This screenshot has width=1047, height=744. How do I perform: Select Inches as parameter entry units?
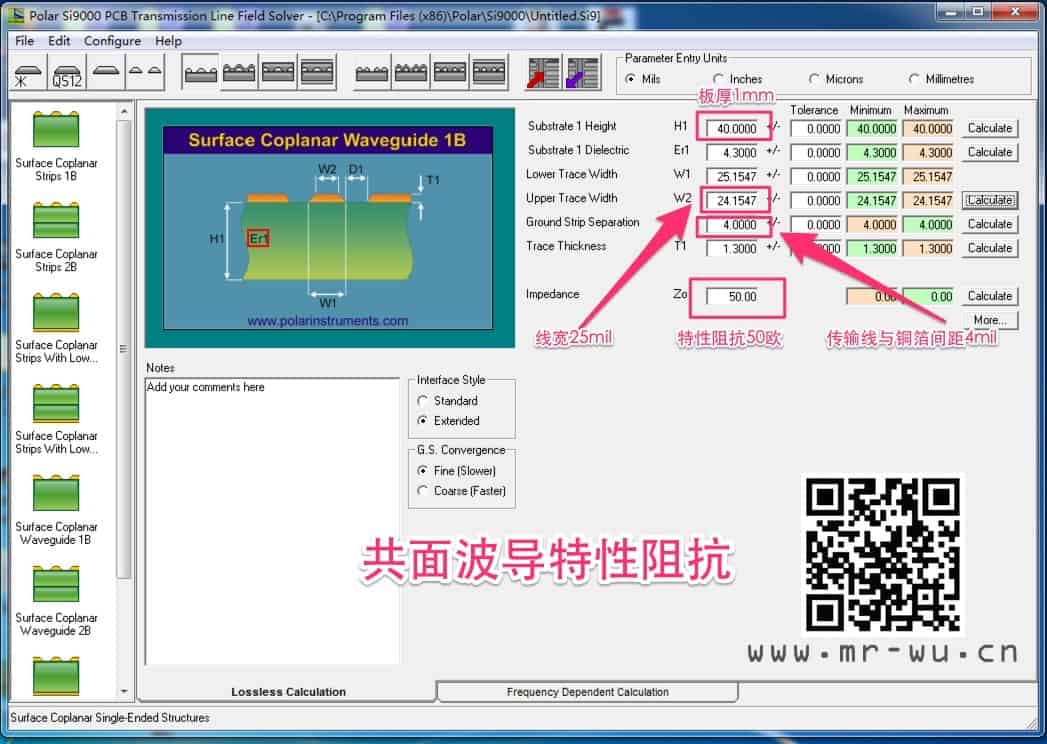tap(719, 79)
